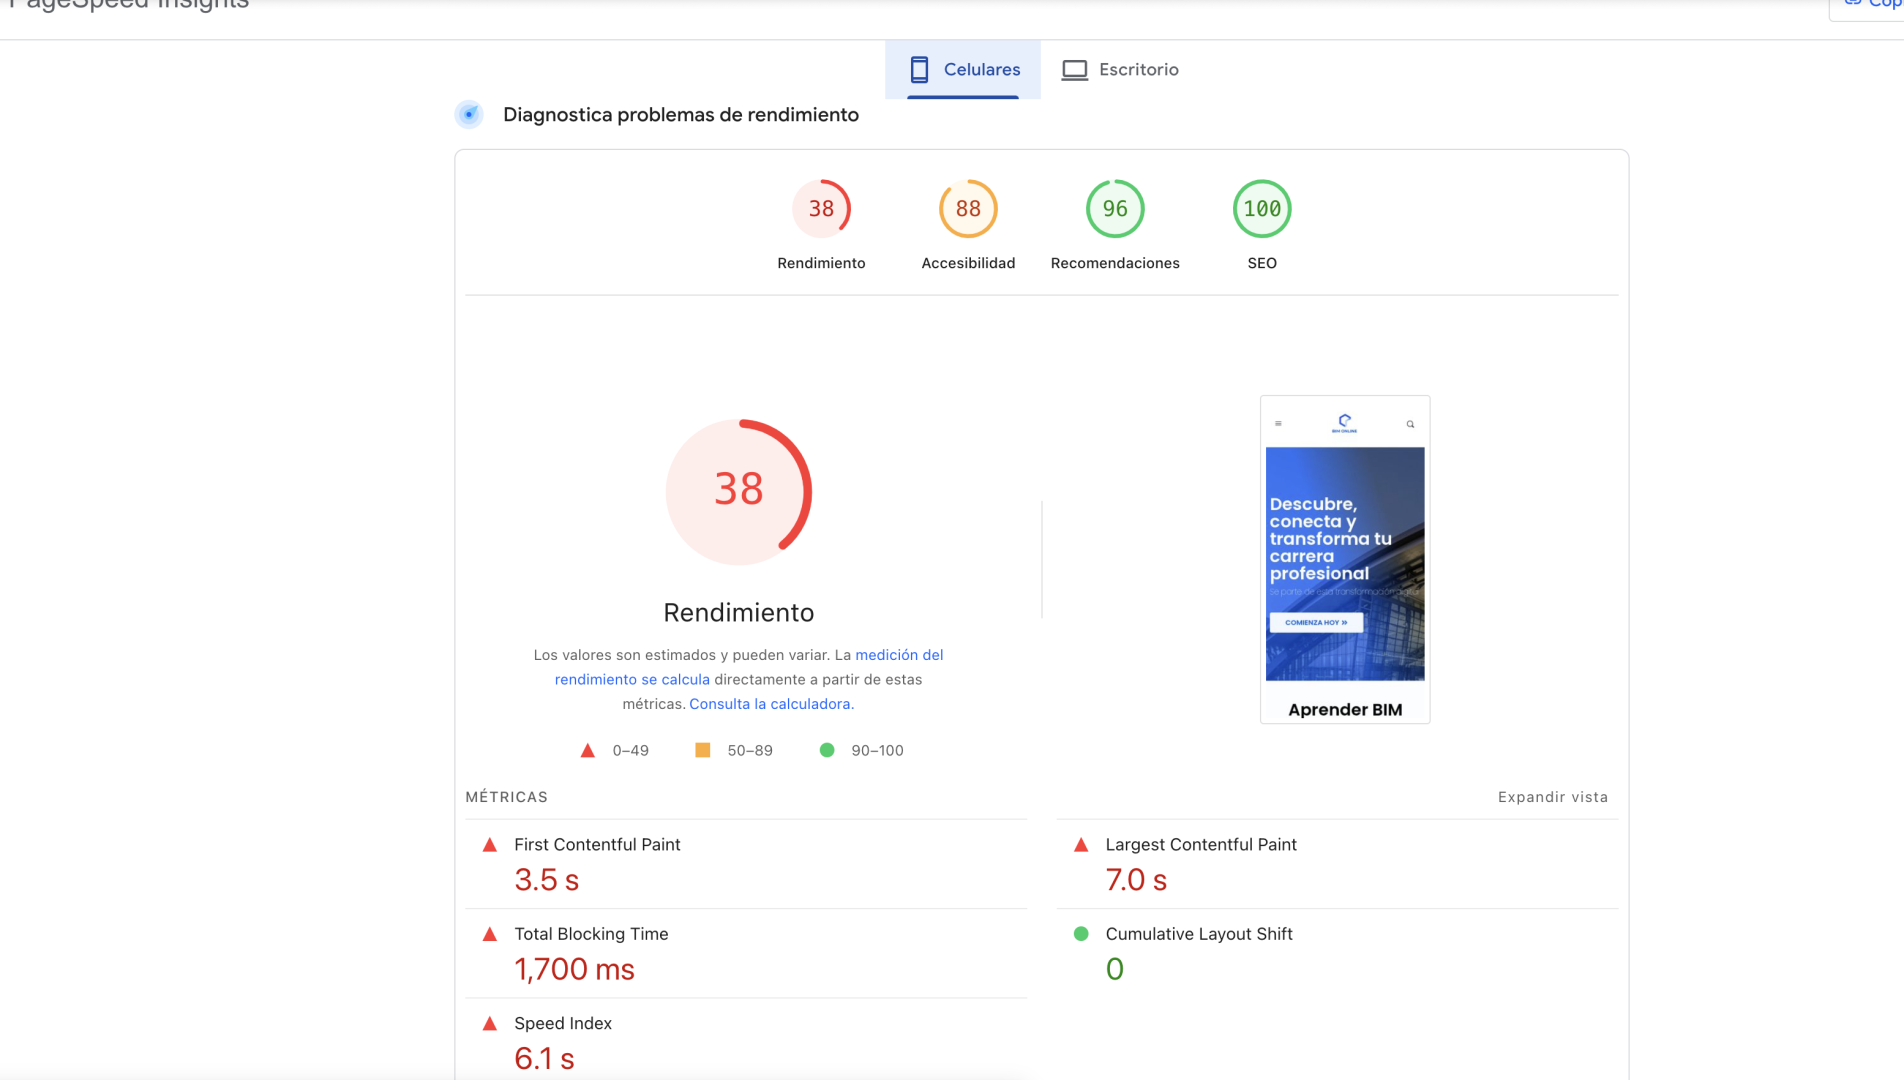Click the mobile phone icon in Celulares tab
Image resolution: width=1904 pixels, height=1080 pixels.
point(919,70)
